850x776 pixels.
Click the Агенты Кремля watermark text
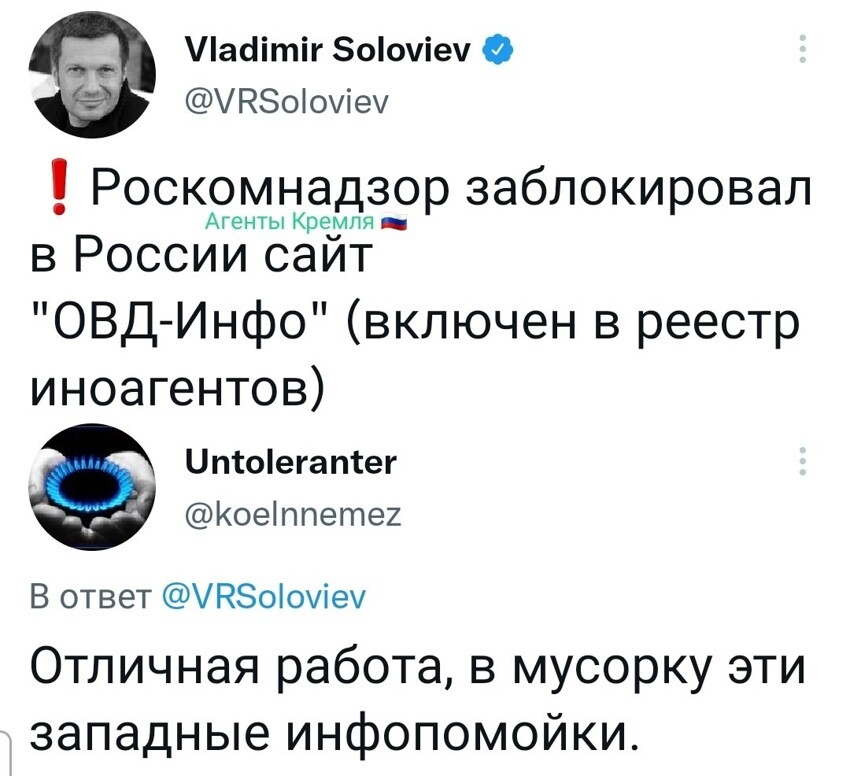pyautogui.click(x=291, y=222)
